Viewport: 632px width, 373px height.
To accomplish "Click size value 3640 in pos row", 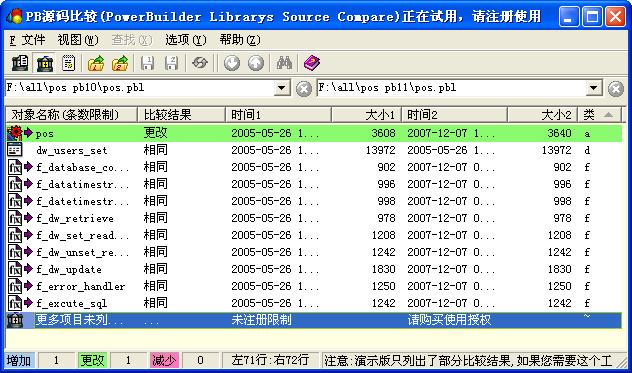I will click(559, 133).
